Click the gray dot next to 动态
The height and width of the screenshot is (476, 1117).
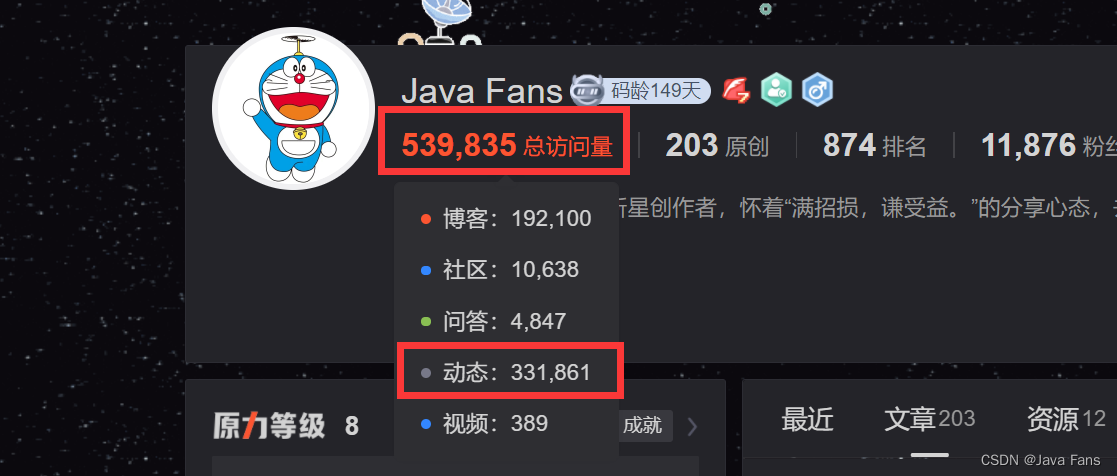426,372
